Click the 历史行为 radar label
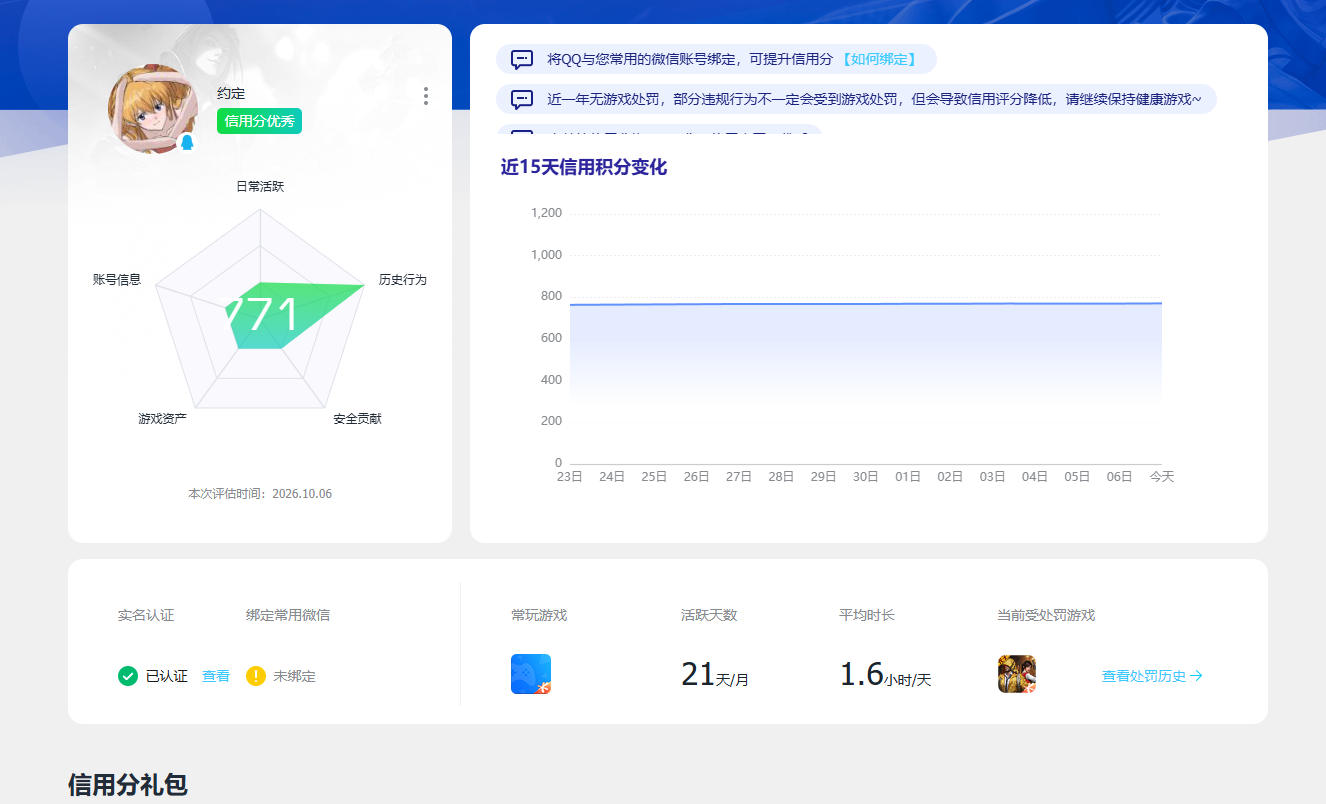This screenshot has width=1326, height=804. pyautogui.click(x=403, y=280)
